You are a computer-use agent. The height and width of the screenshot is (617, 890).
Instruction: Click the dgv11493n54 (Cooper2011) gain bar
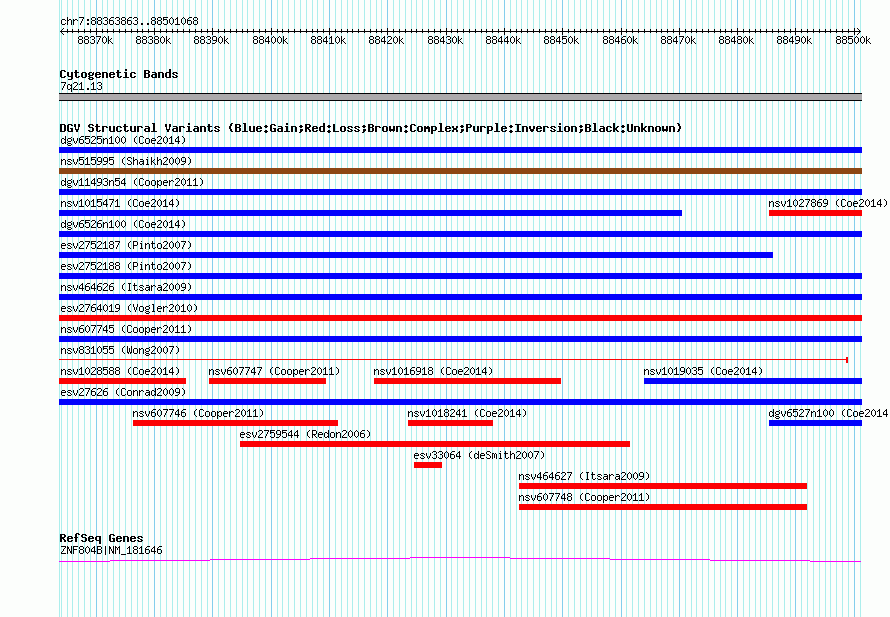click(460, 192)
